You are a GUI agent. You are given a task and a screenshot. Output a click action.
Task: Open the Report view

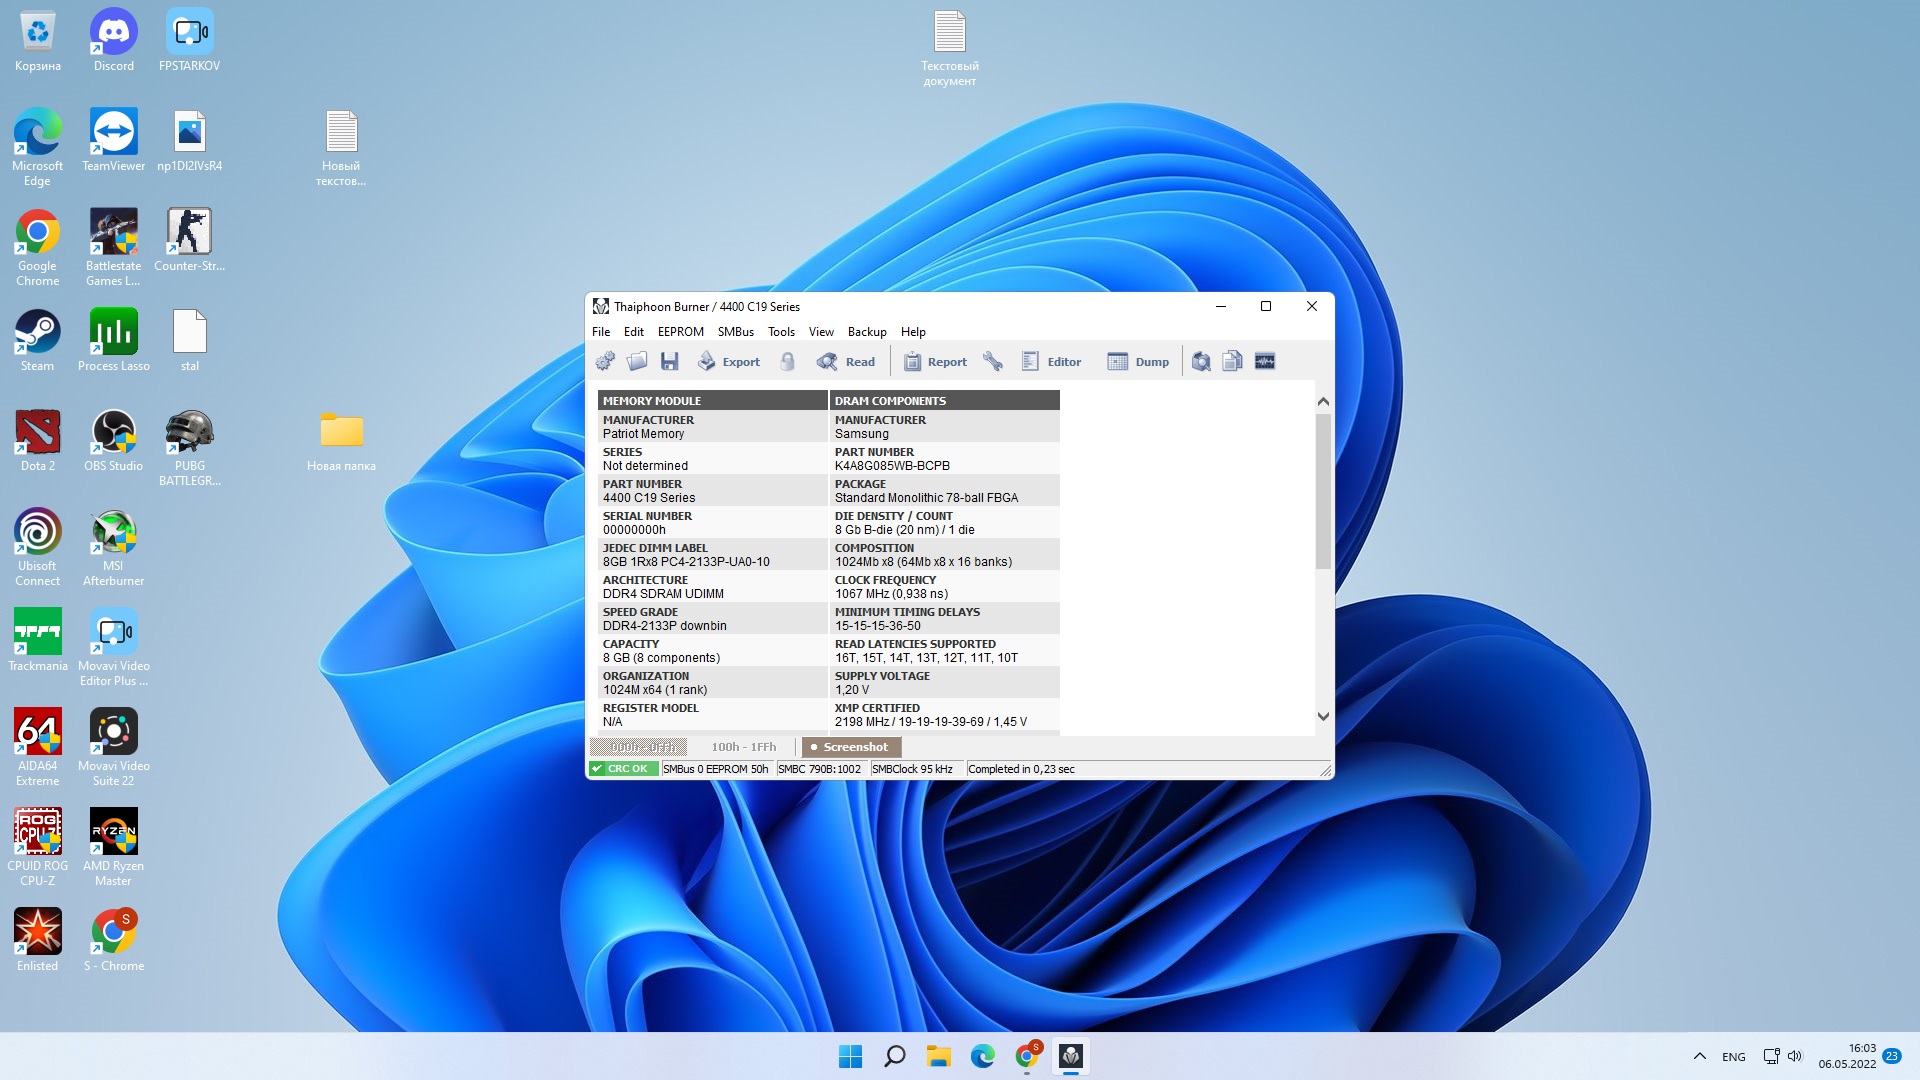(935, 362)
